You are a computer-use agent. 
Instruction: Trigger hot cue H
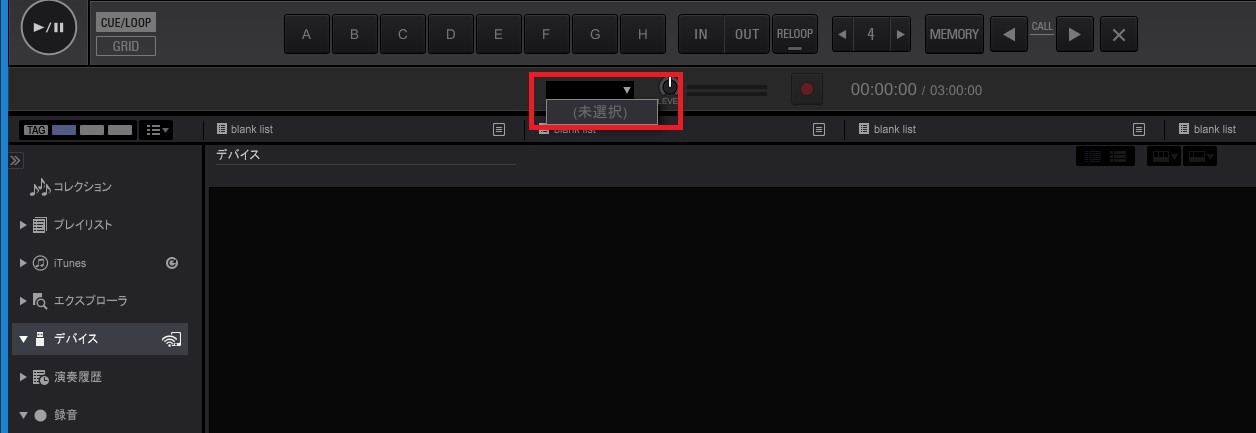(x=643, y=34)
